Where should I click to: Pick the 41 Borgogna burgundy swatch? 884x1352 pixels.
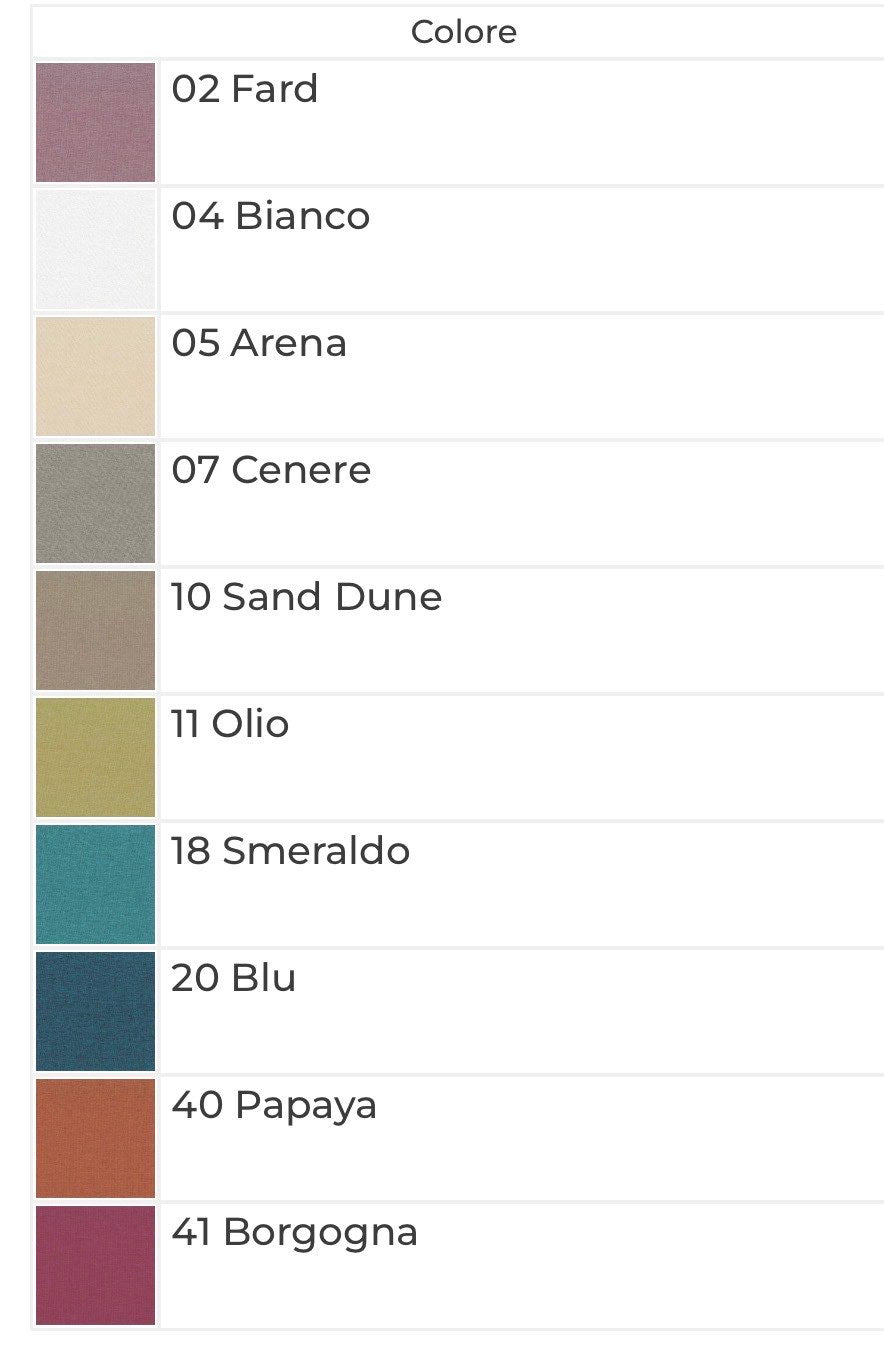pos(96,1265)
